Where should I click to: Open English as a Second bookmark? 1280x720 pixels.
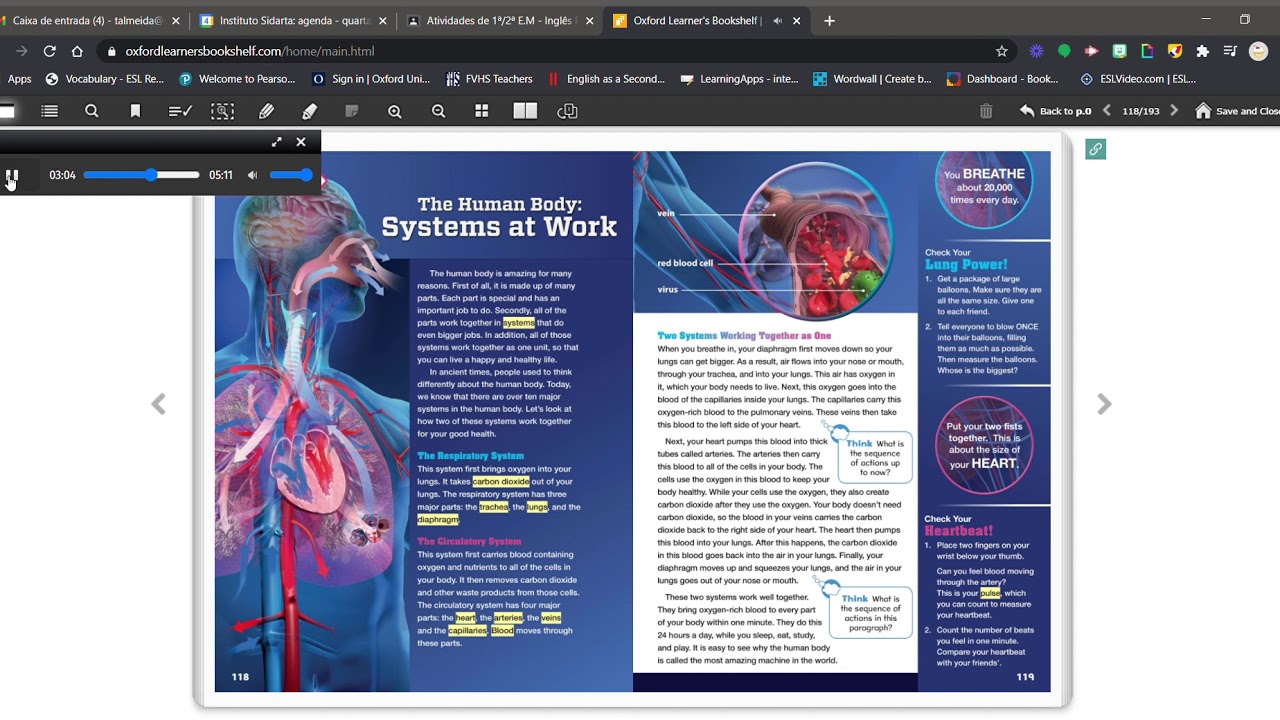(606, 79)
